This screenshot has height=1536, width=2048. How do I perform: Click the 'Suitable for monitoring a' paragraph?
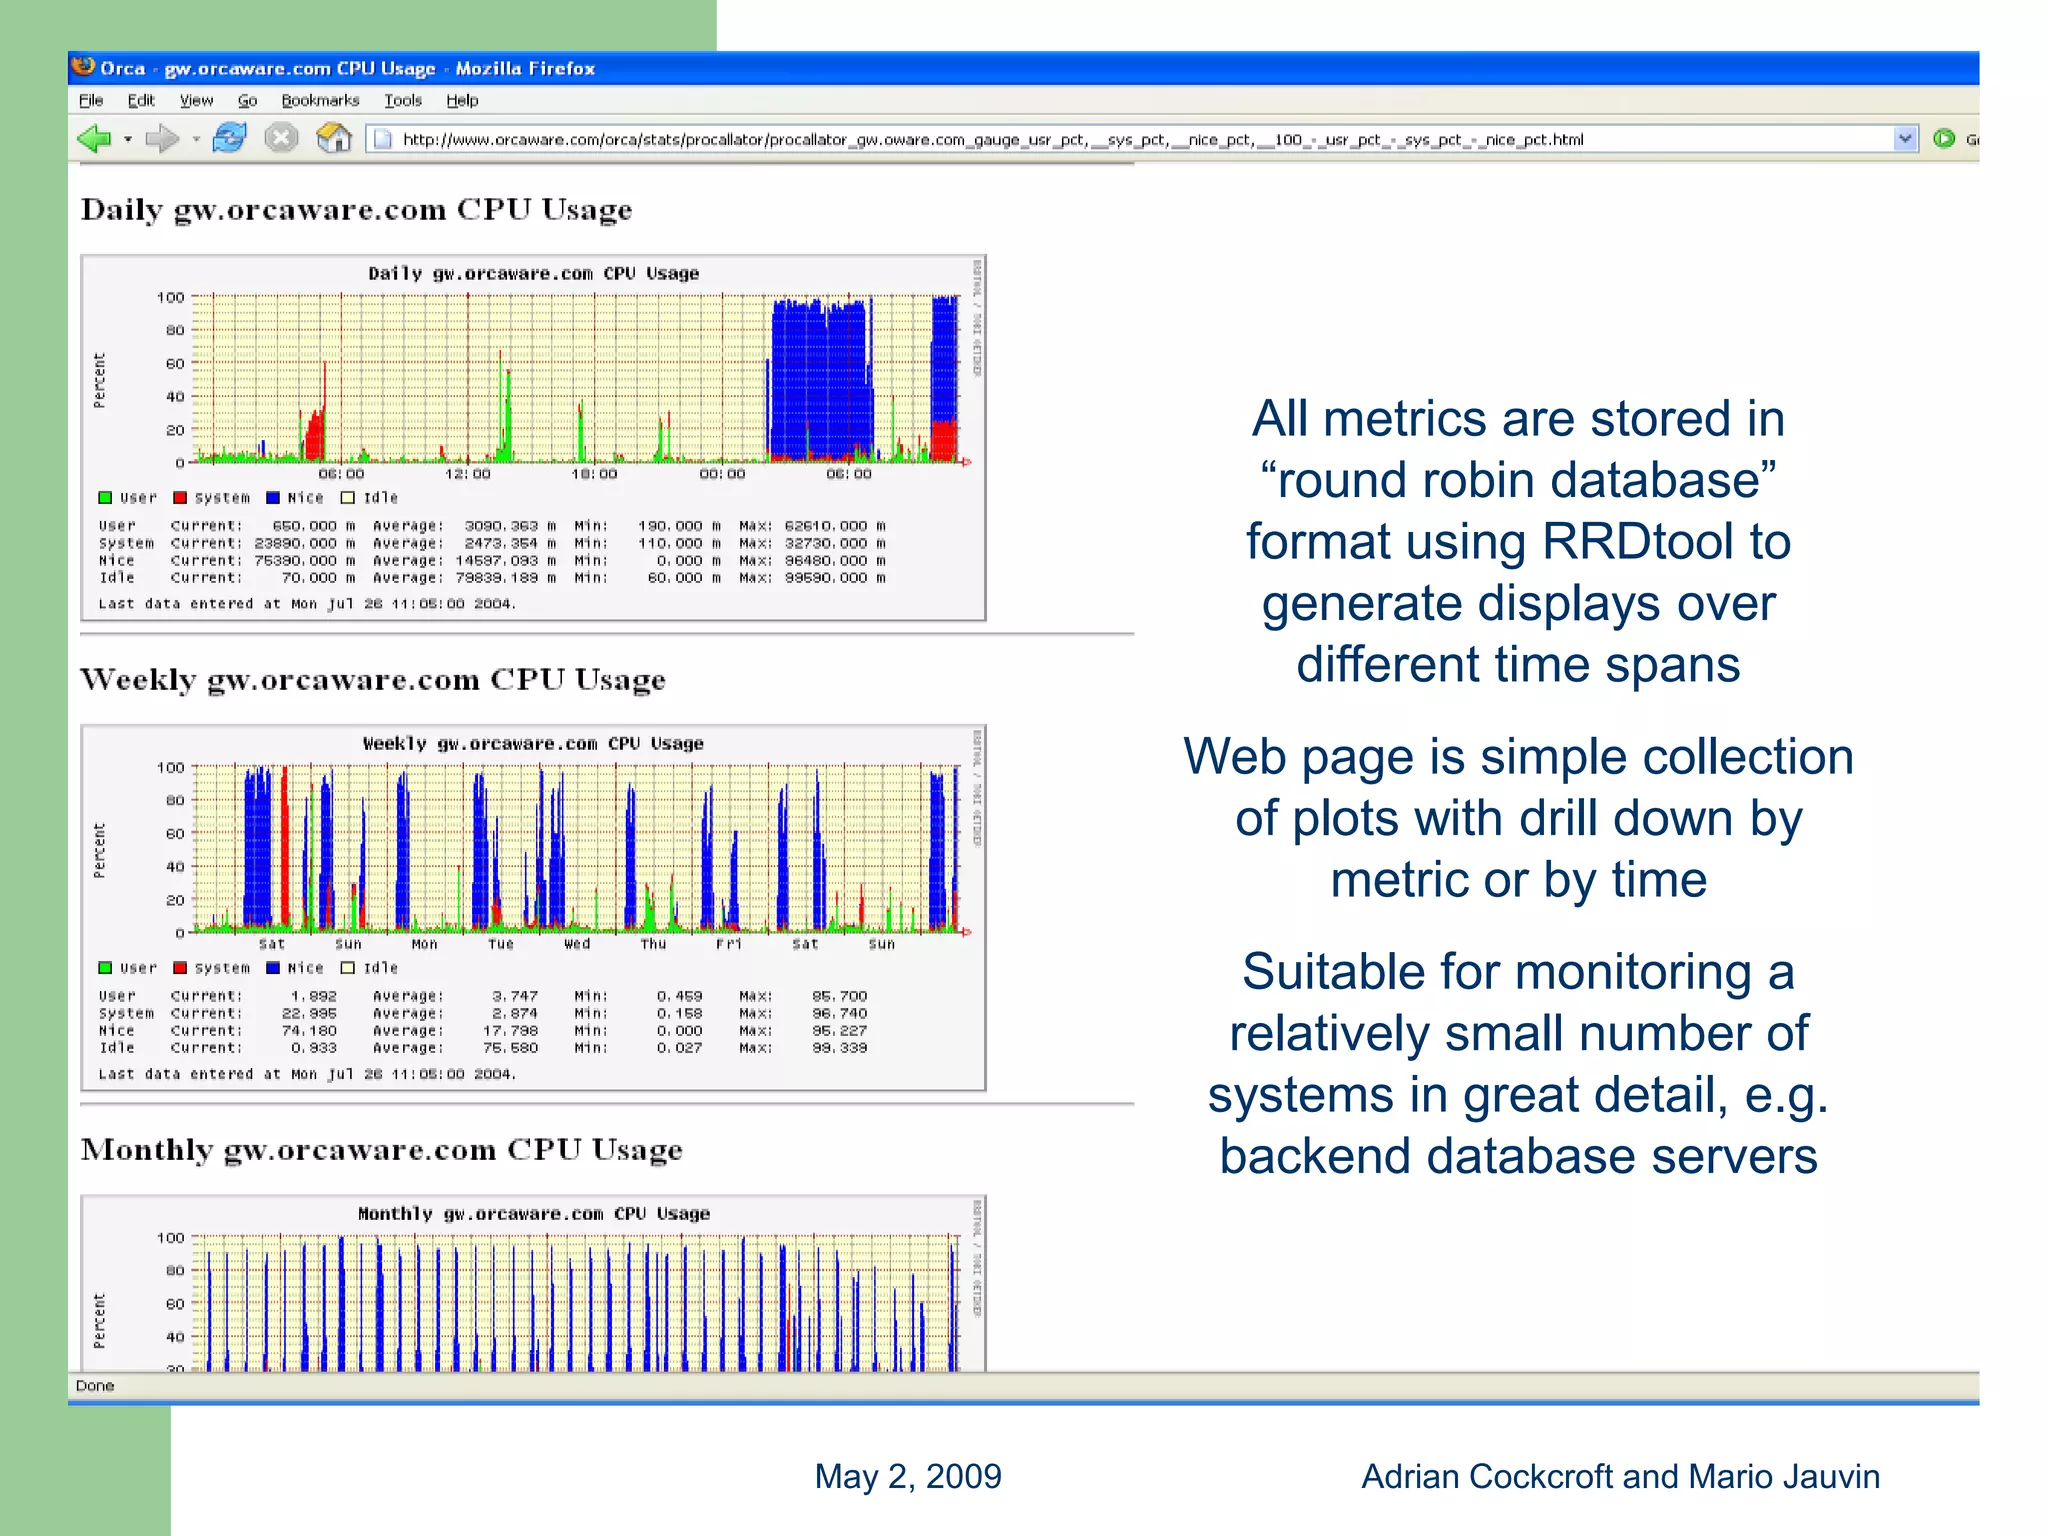coord(1518,1063)
